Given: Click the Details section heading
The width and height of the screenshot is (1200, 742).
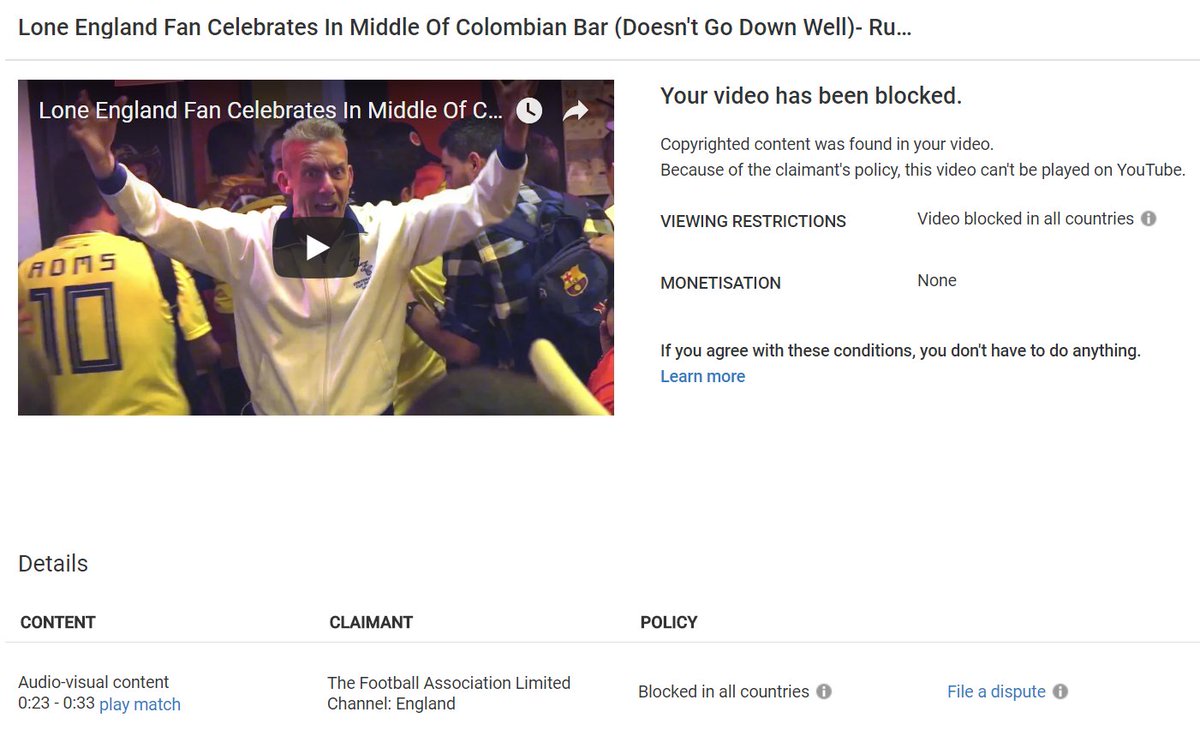Looking at the screenshot, I should (53, 563).
